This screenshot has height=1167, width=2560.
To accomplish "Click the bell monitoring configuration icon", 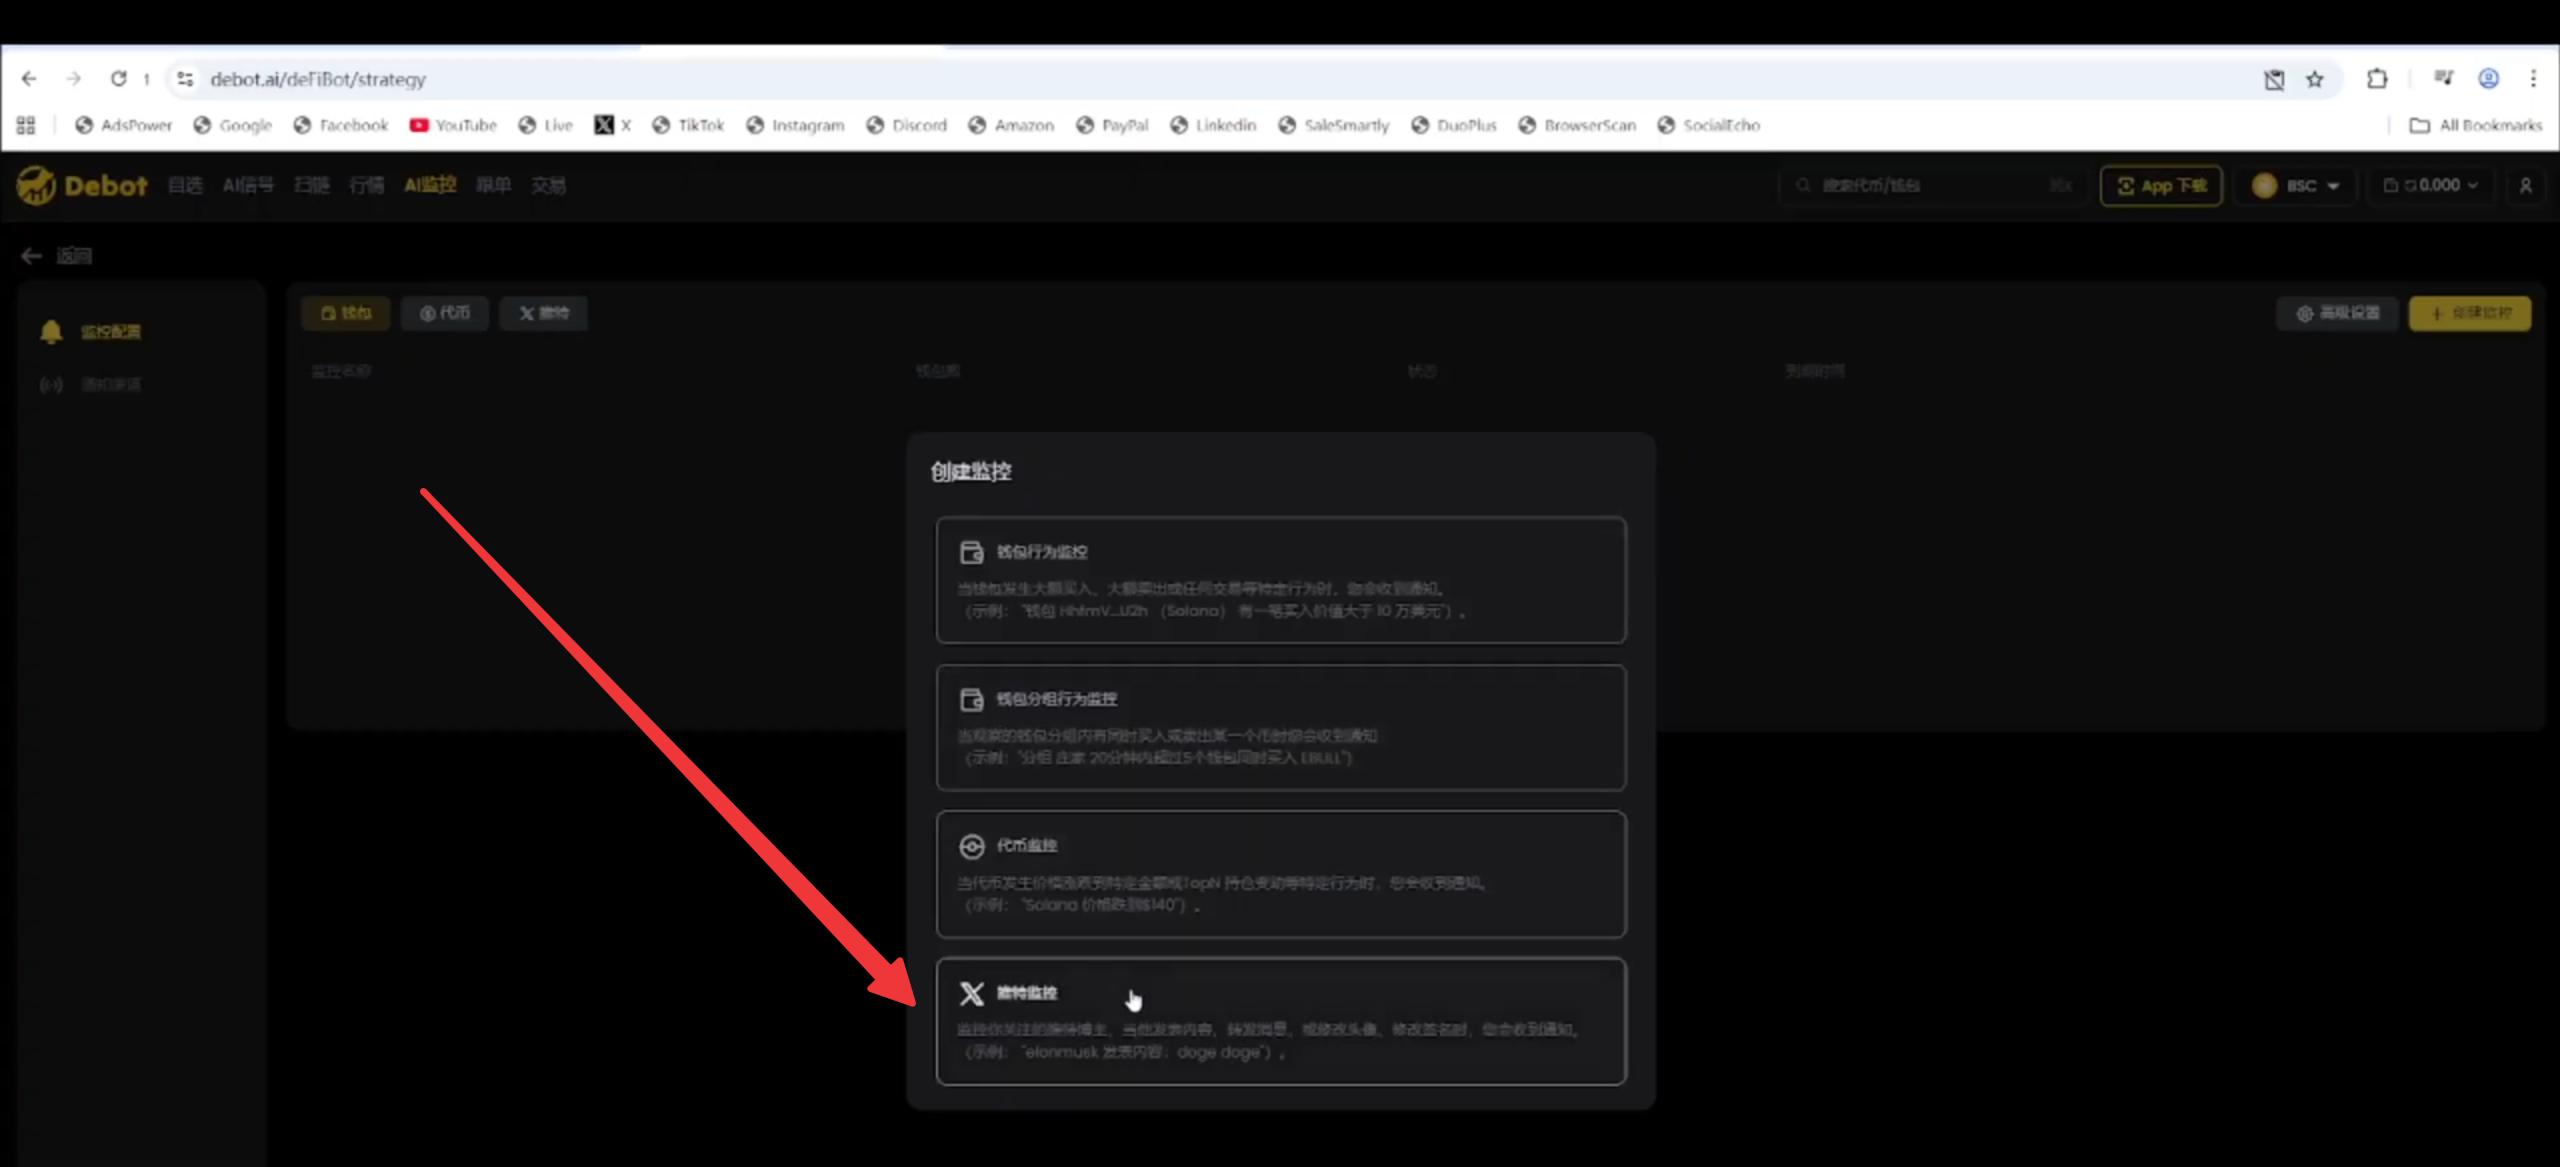I will coord(51,332).
